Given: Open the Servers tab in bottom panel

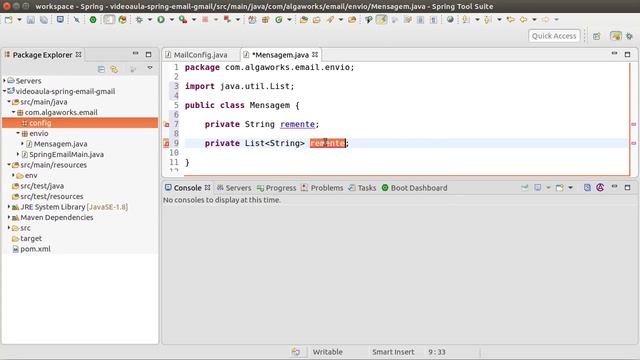Looking at the screenshot, I should pos(234,188).
